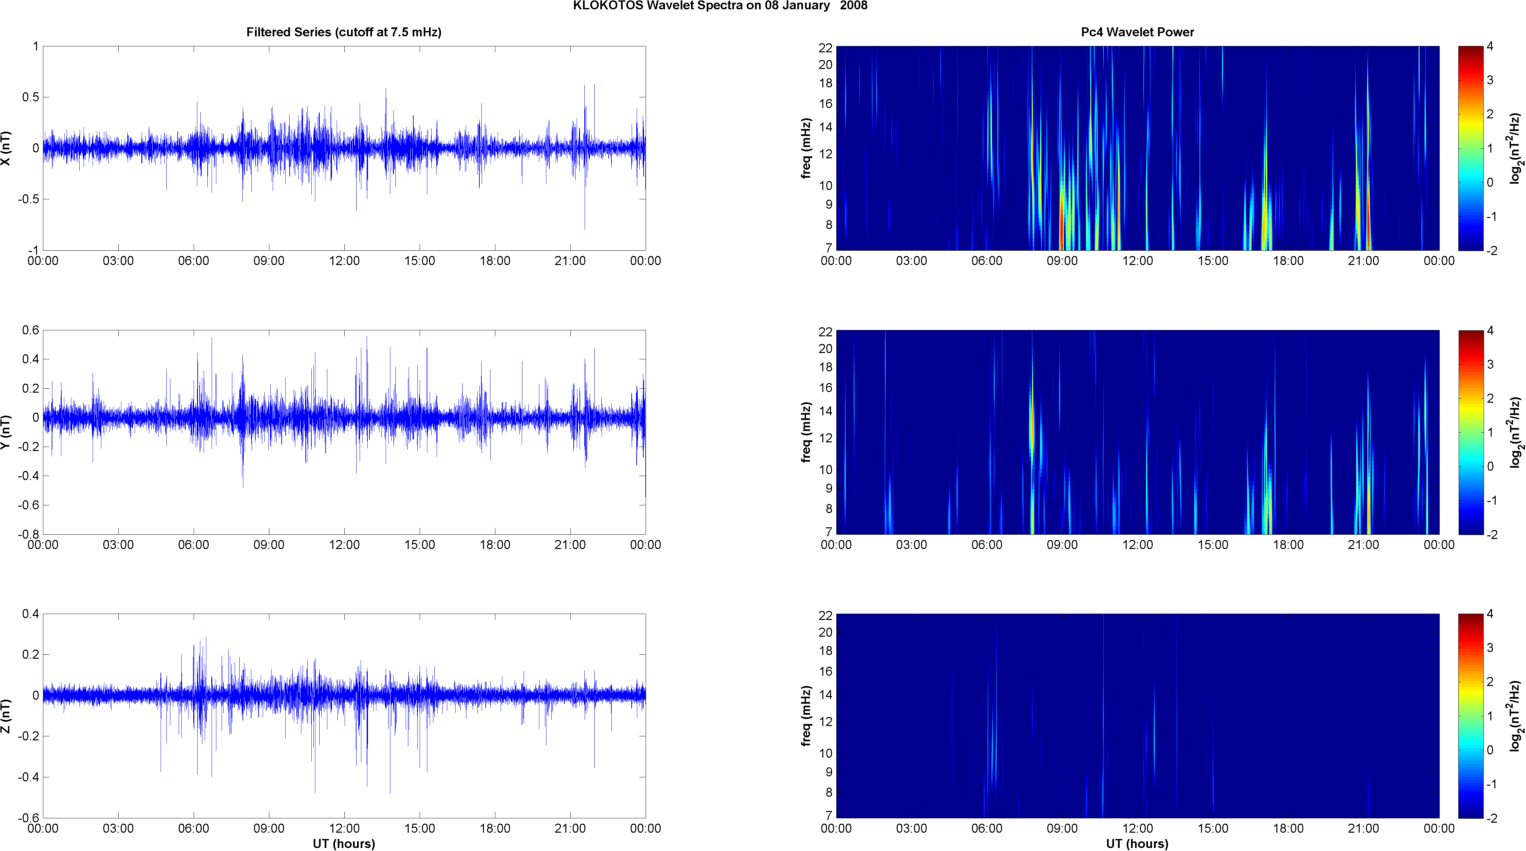Select the Pc4 Wavelet Power title

pyautogui.click(x=1137, y=32)
